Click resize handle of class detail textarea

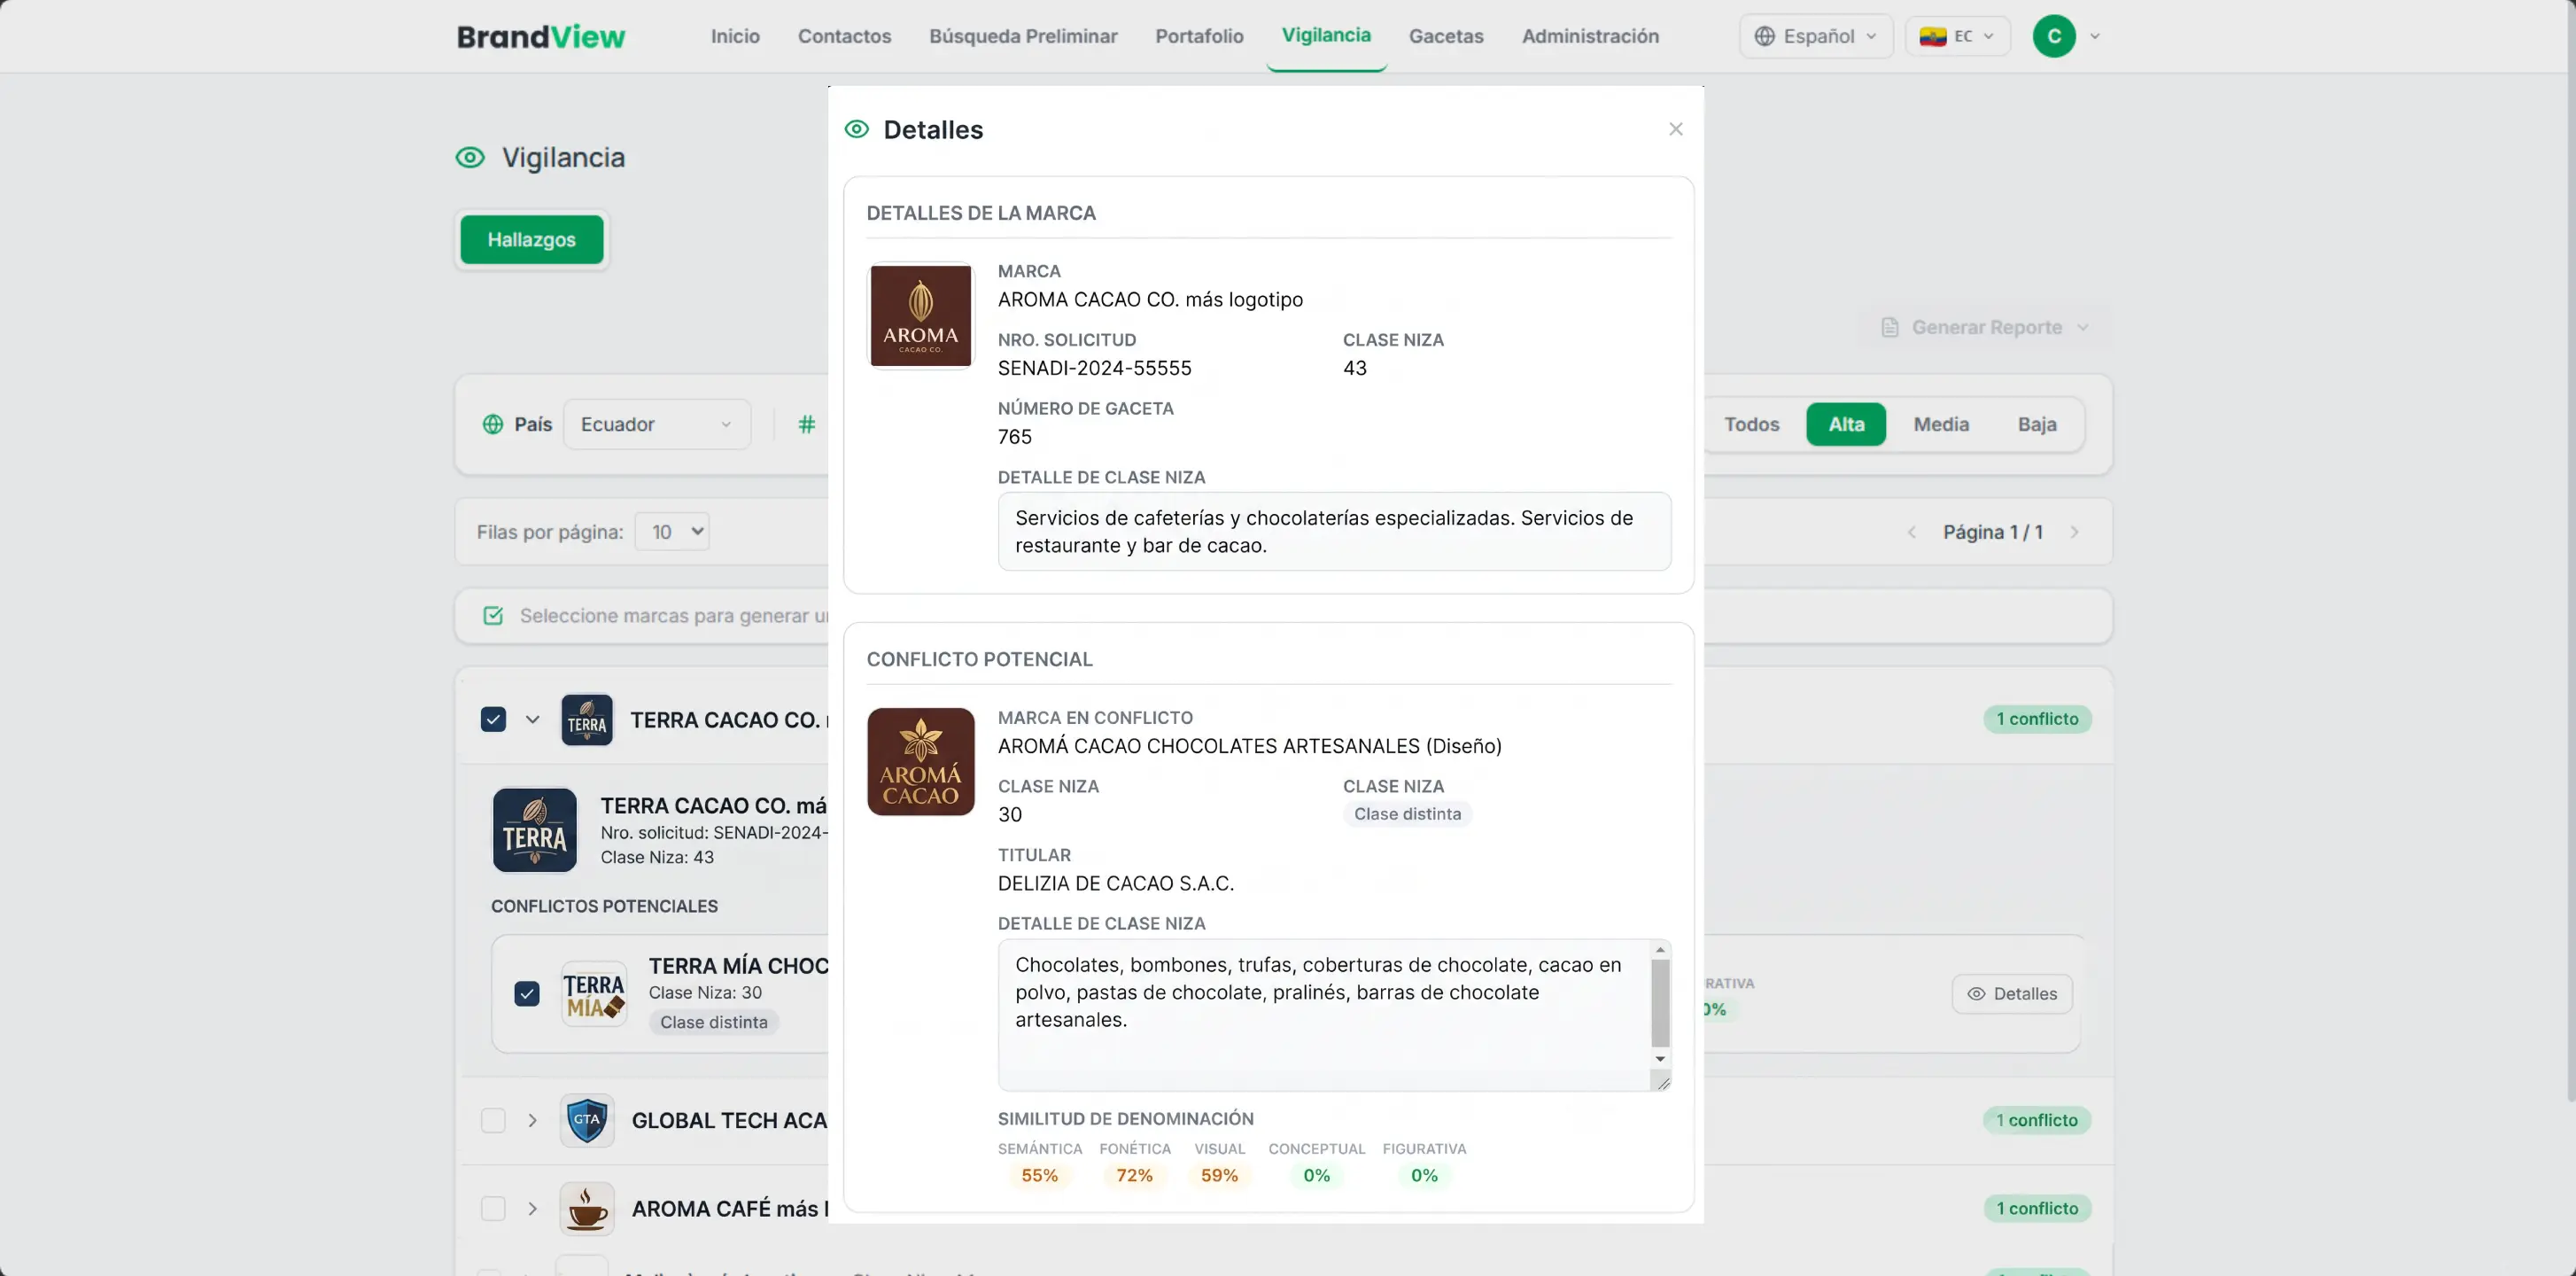[1662, 1082]
